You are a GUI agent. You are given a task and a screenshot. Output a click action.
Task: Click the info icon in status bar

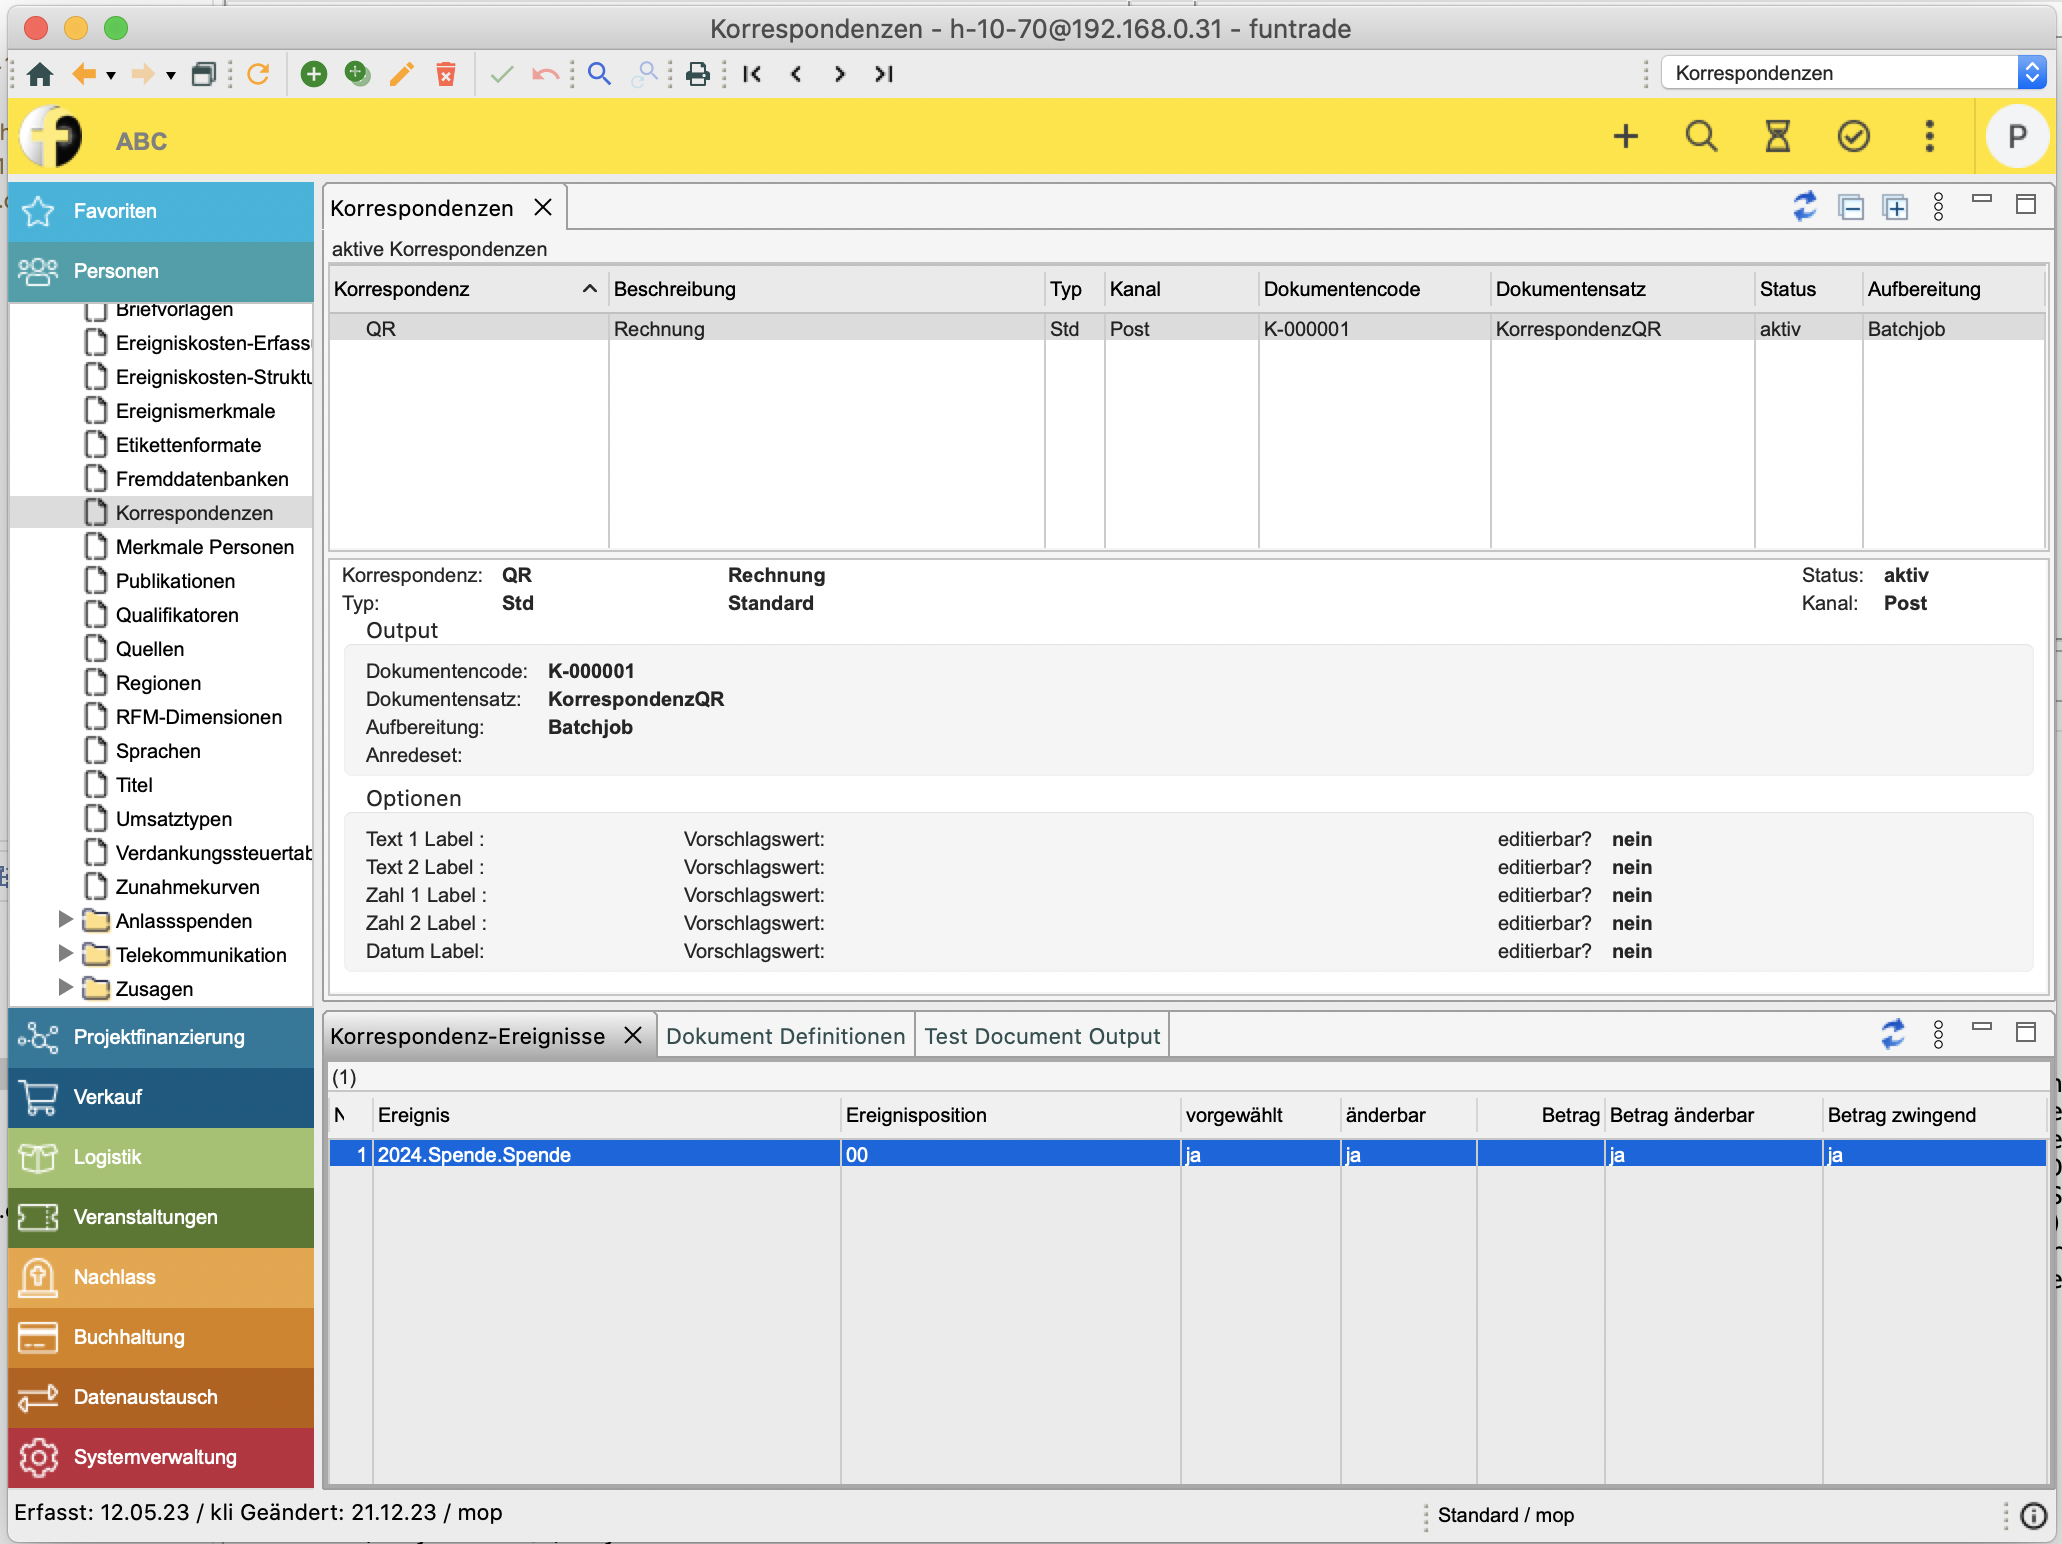[2033, 1516]
